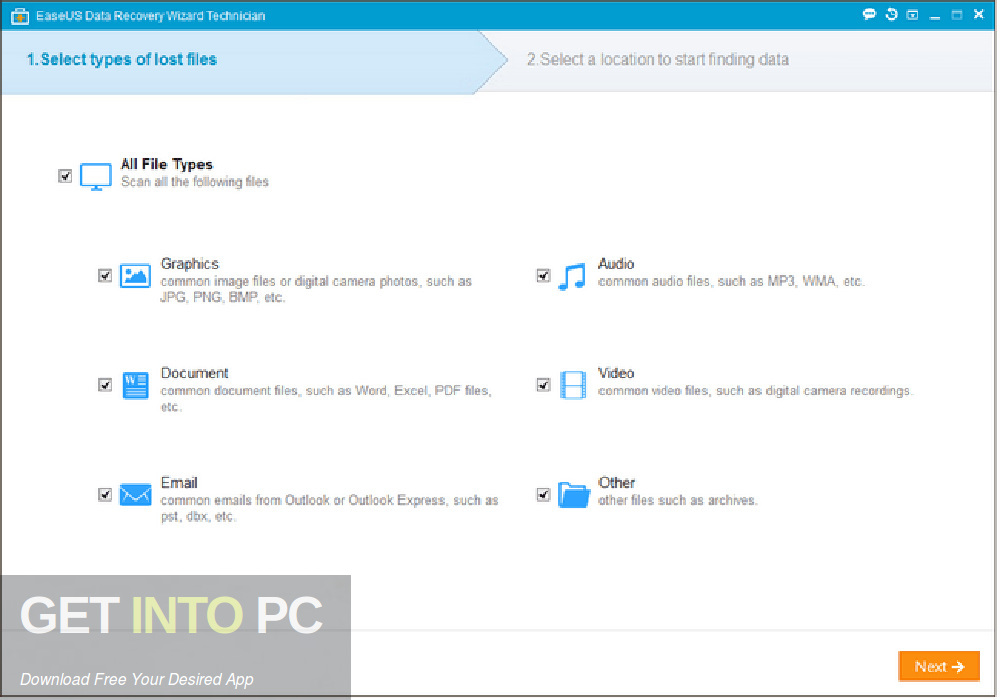This screenshot has width=1000, height=700.
Task: Click the 'Video' heading text
Action: [616, 373]
